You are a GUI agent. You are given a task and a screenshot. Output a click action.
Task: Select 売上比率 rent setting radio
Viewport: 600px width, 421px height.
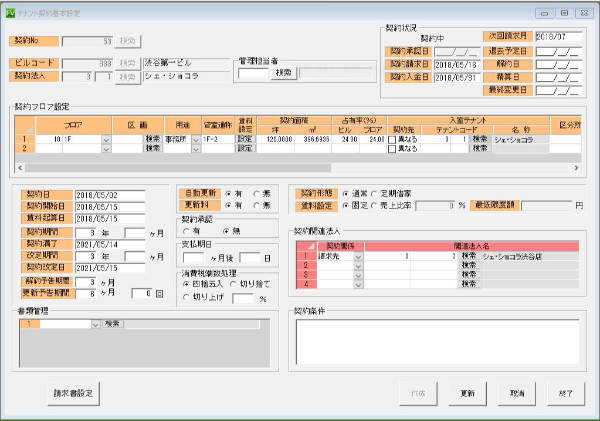(x=374, y=206)
